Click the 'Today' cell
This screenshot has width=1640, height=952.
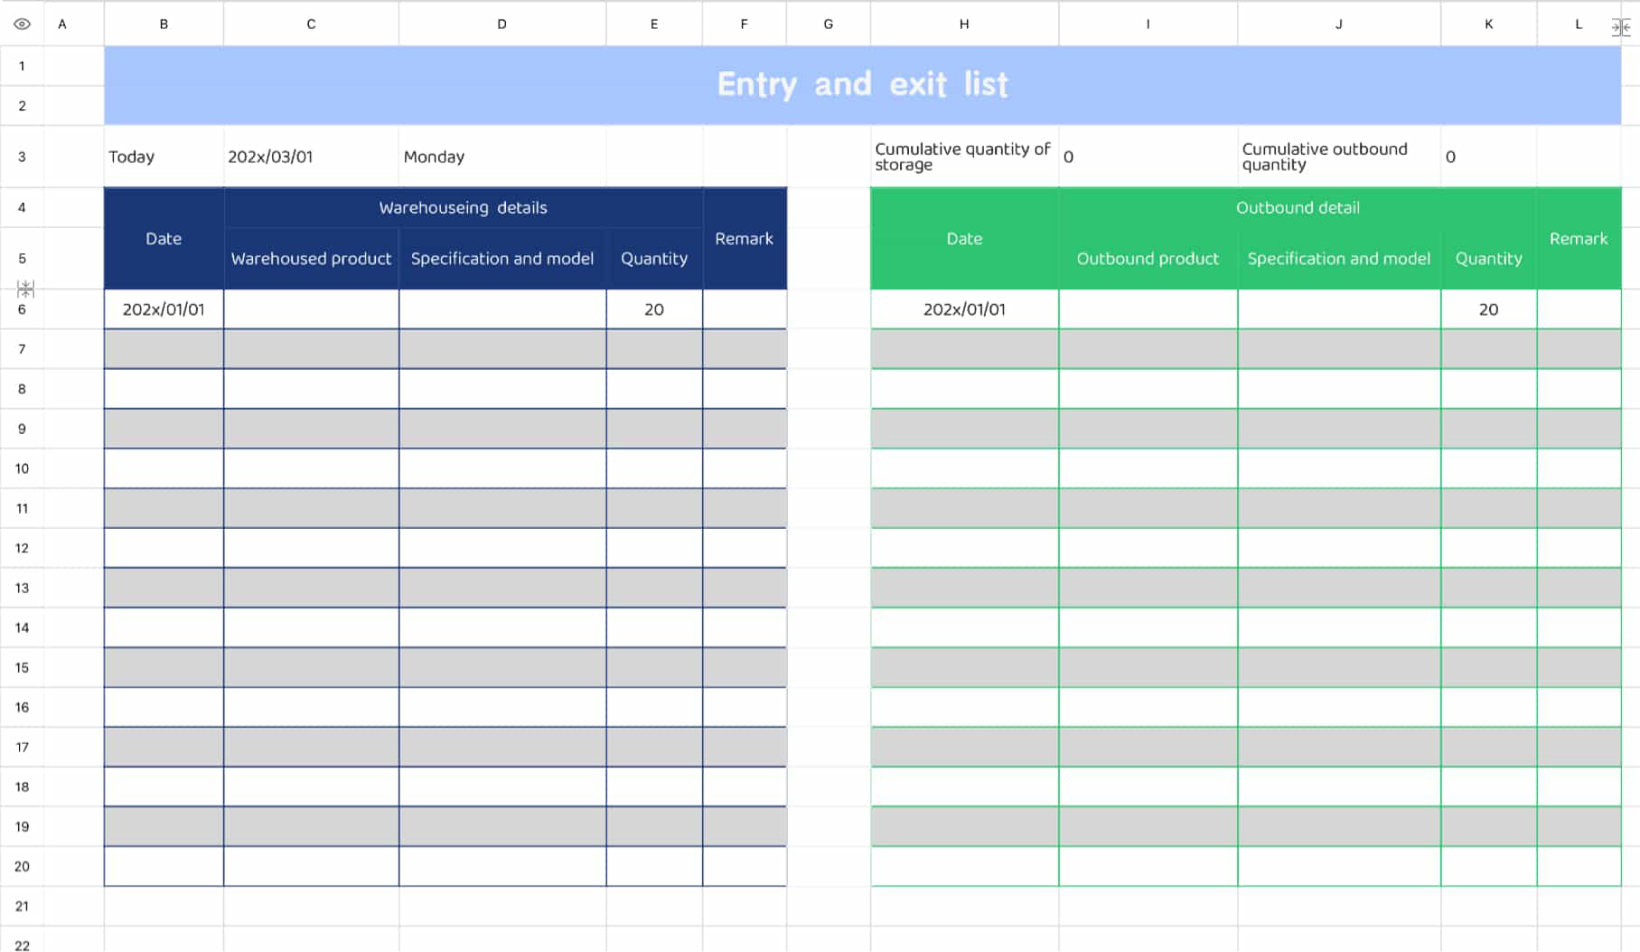coord(164,157)
